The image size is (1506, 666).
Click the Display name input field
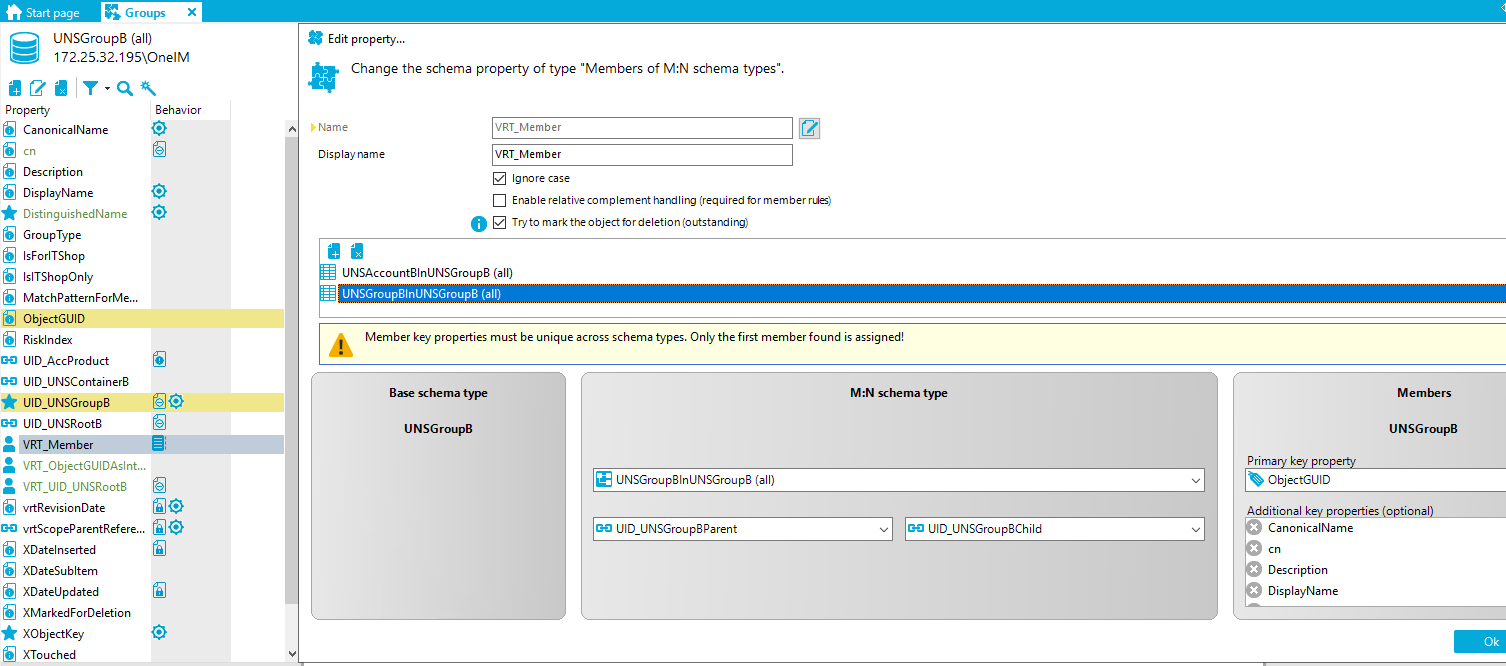tap(642, 155)
